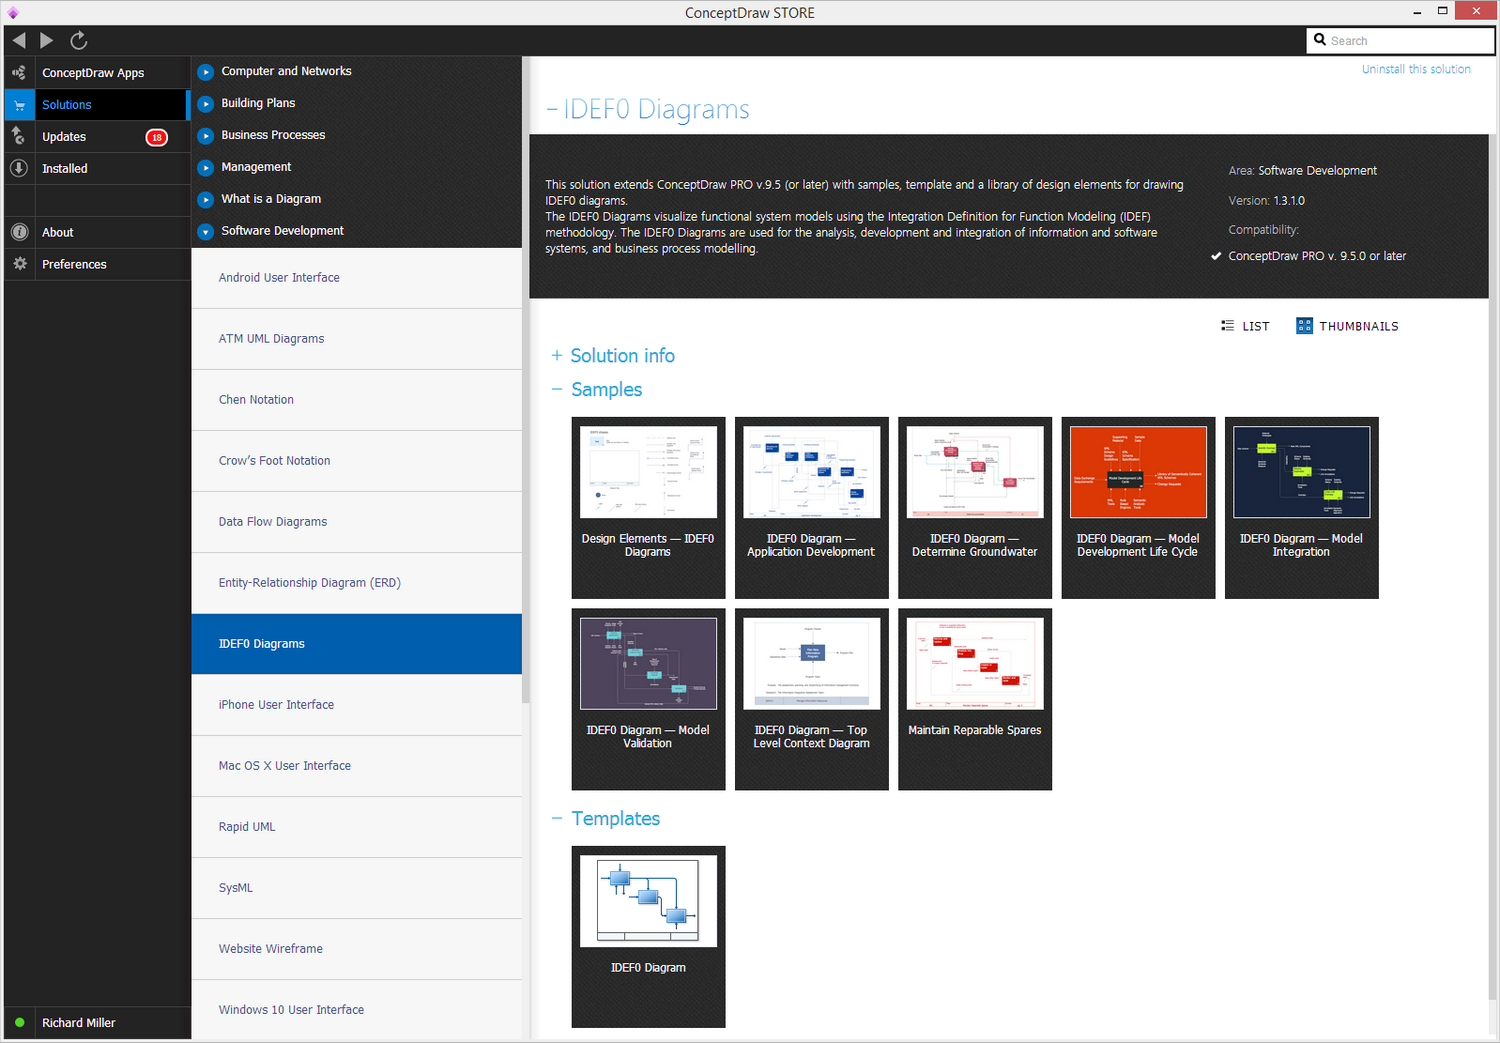Click the Solutions cart icon
This screenshot has height=1043, width=1500.
19,105
